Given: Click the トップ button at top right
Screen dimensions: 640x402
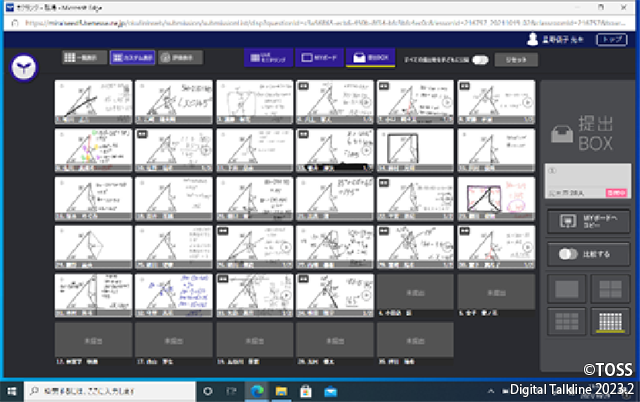Looking at the screenshot, I should click(x=610, y=39).
